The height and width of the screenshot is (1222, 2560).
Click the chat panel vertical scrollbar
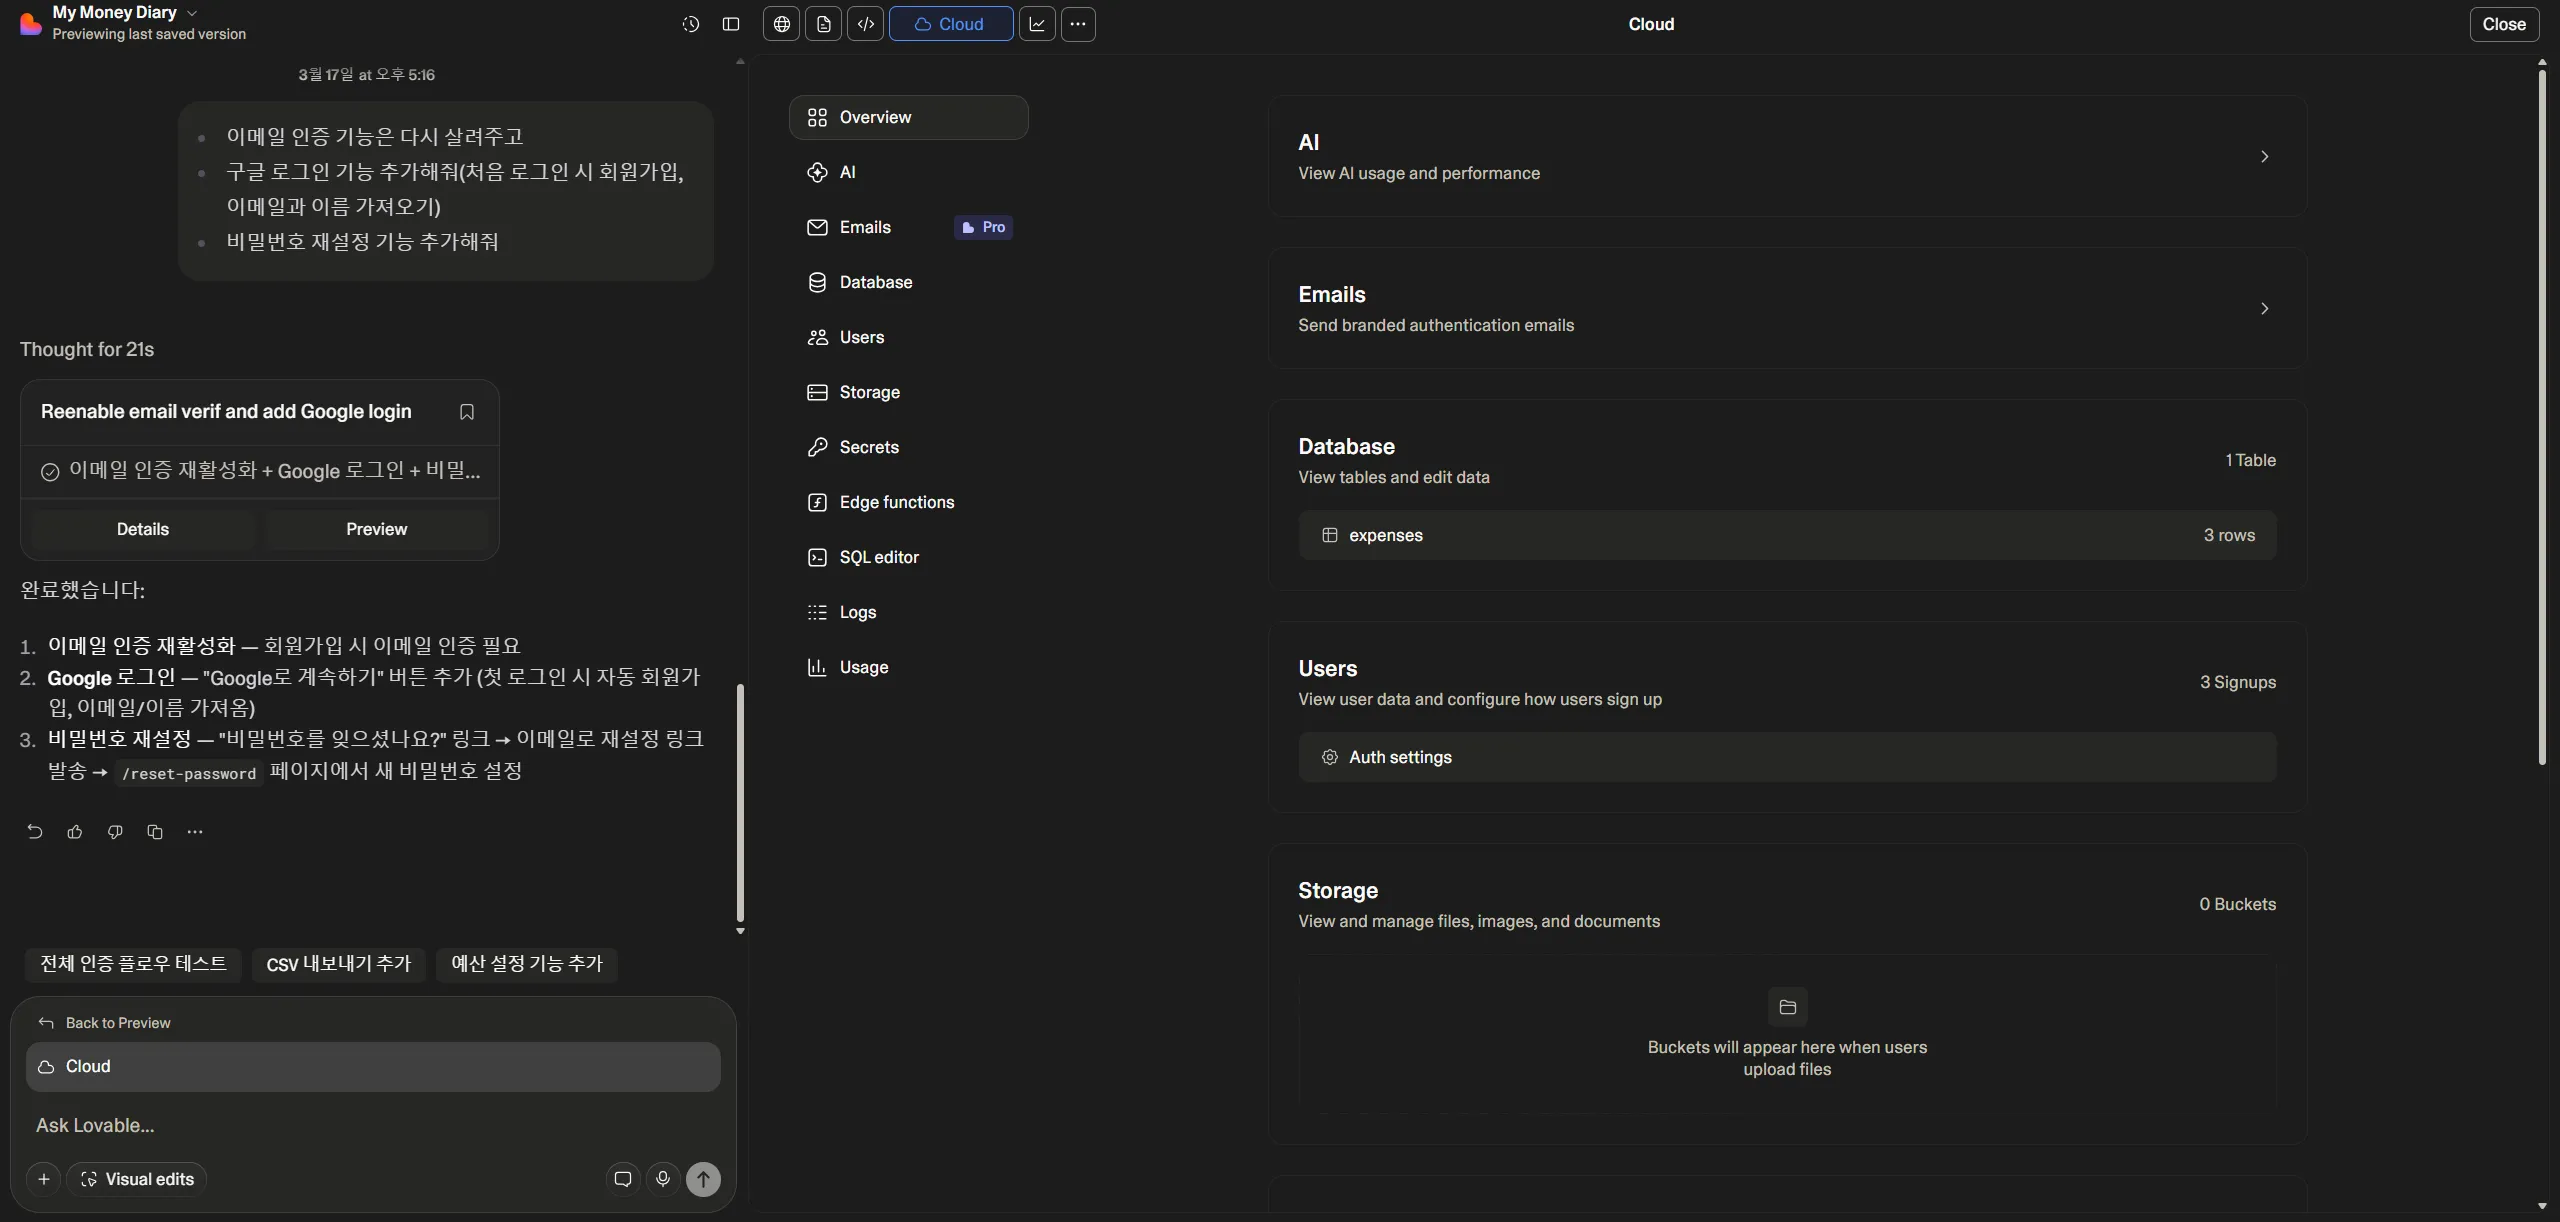click(740, 800)
